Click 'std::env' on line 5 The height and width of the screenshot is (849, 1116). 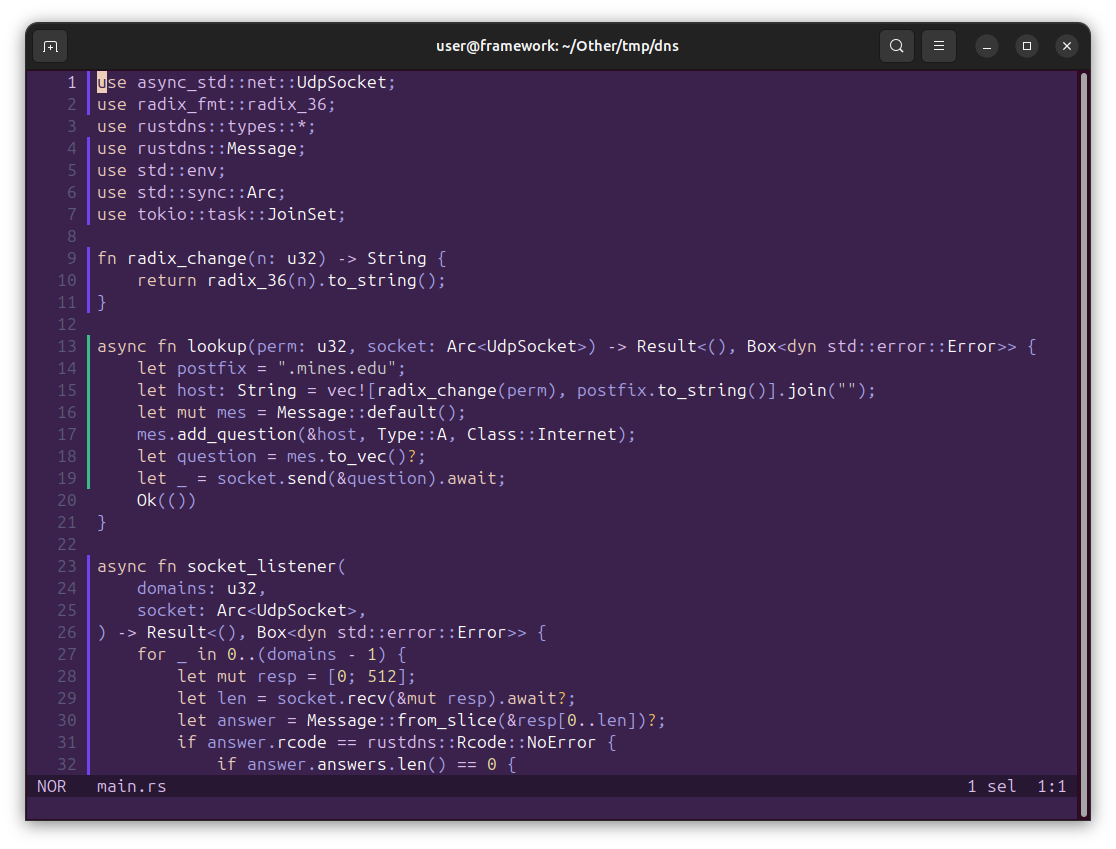point(177,171)
